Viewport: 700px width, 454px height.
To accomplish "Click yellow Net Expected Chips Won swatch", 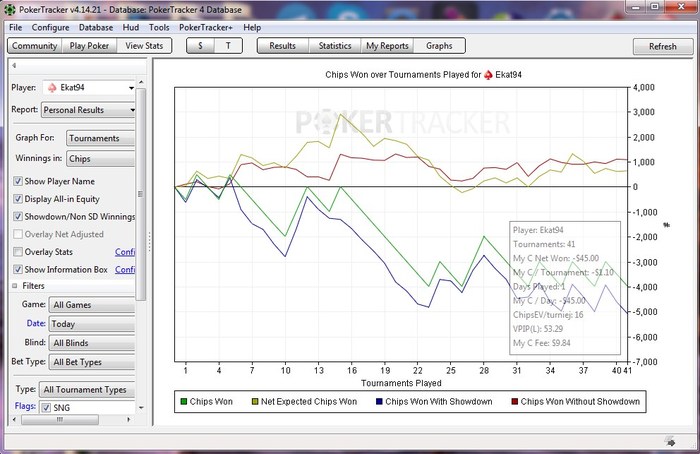I will [x=255, y=402].
